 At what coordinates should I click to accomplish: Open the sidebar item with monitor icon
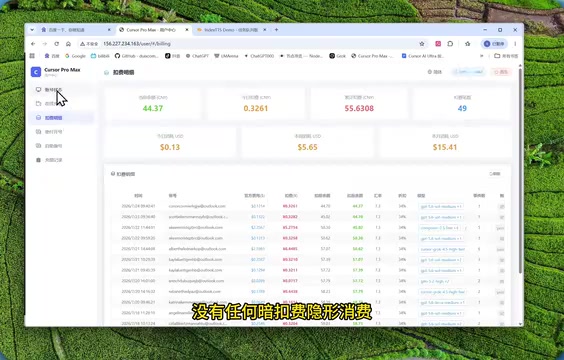point(61,90)
